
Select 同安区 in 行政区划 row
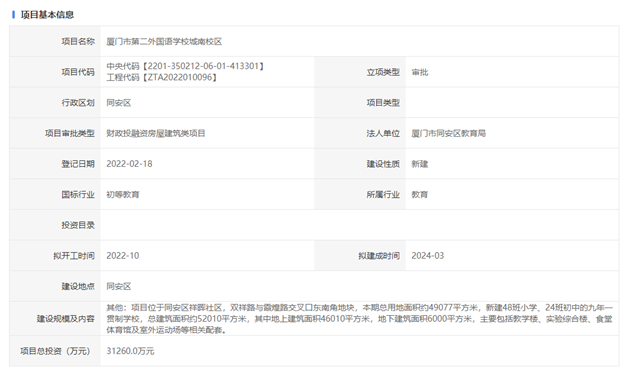pyautogui.click(x=118, y=103)
